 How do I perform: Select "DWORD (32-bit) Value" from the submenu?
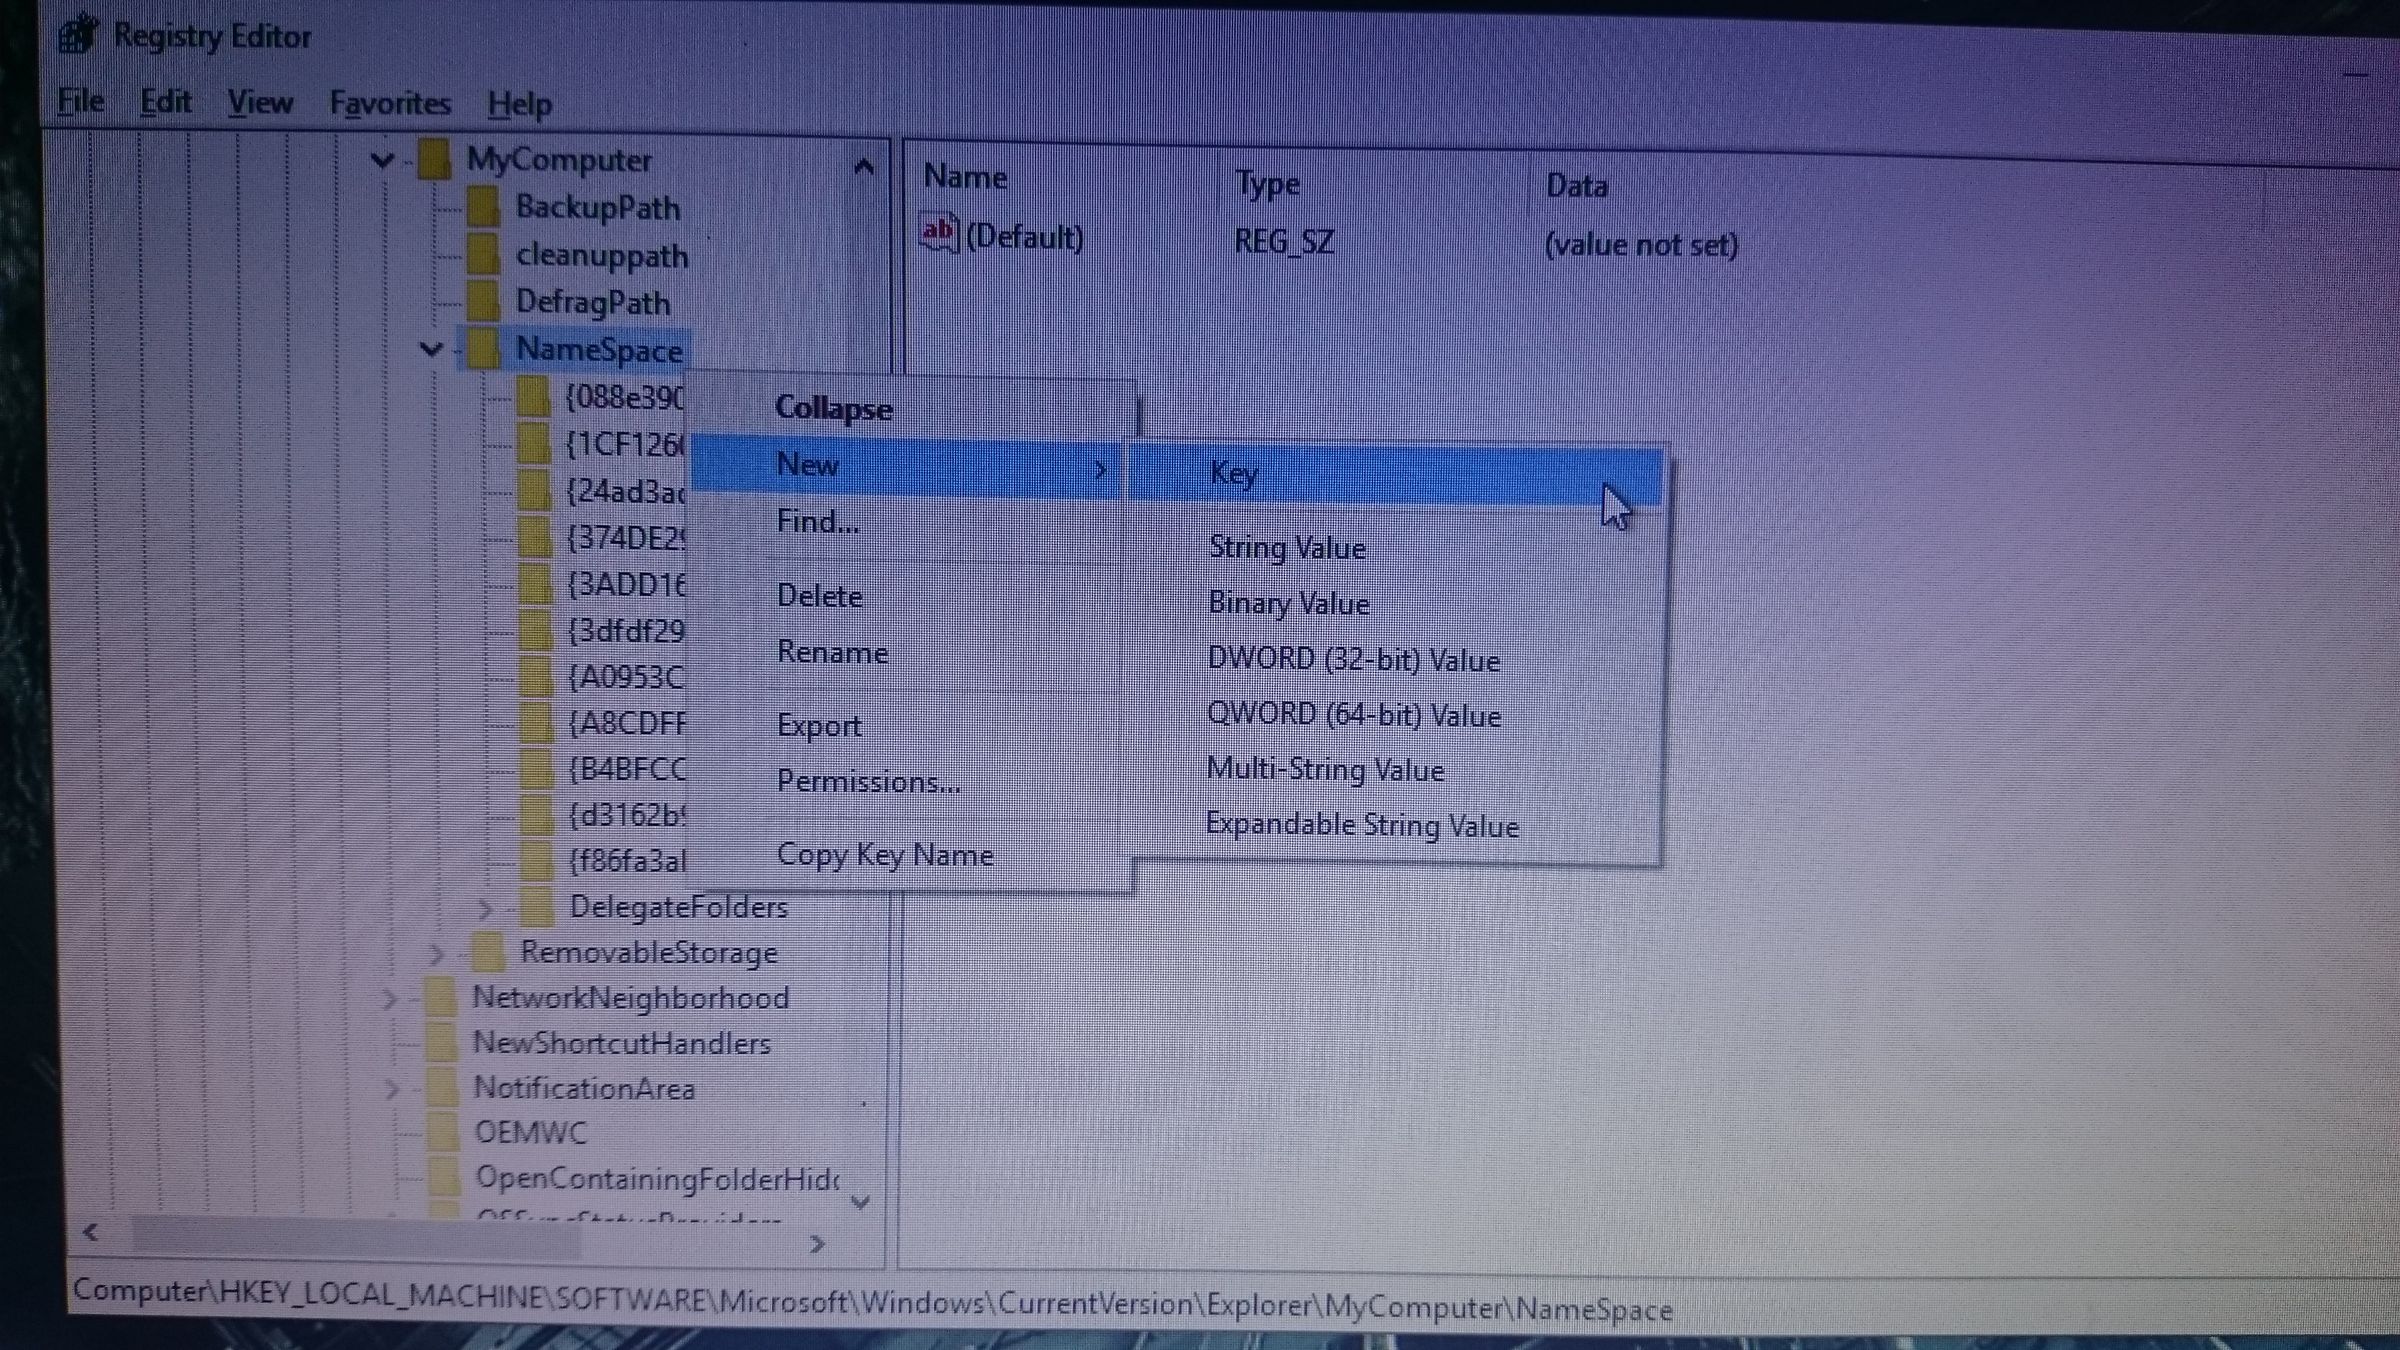tap(1353, 659)
